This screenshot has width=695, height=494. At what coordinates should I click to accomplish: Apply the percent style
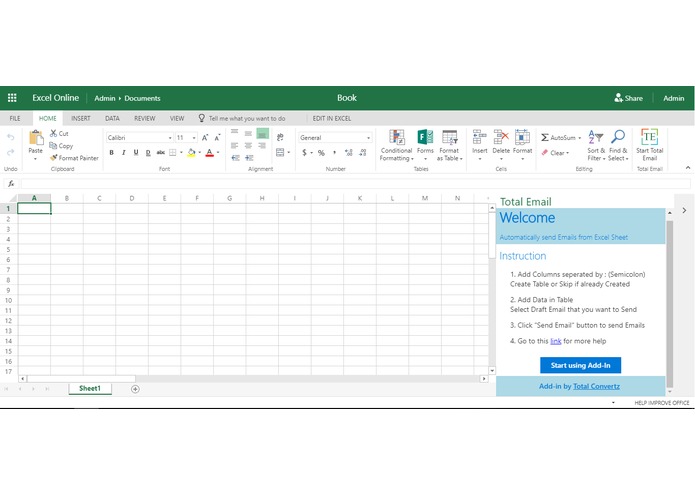click(x=321, y=152)
